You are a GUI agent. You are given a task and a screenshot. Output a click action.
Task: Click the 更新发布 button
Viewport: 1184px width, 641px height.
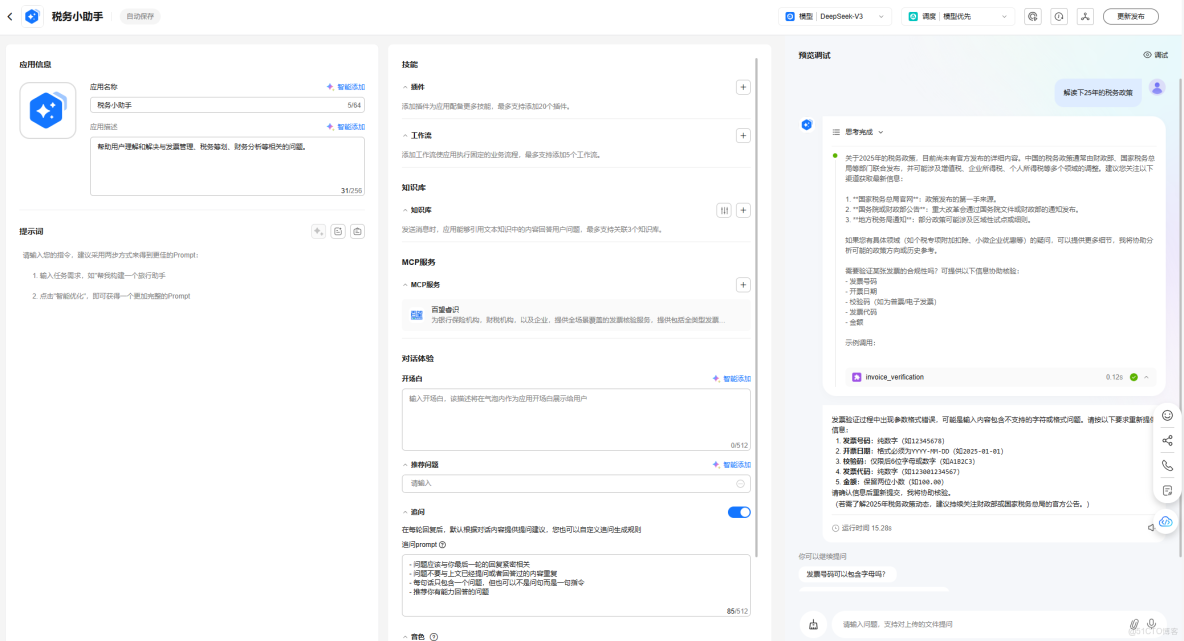(1131, 16)
